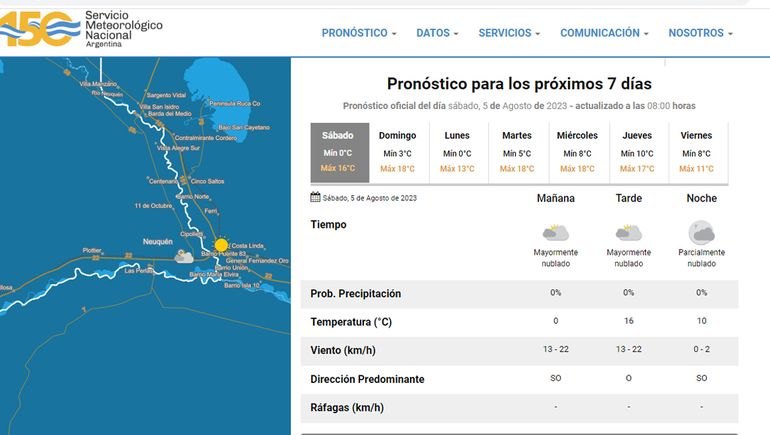Click the Cipolletti label on the map
Screen dimensions: 770x435
(192, 234)
